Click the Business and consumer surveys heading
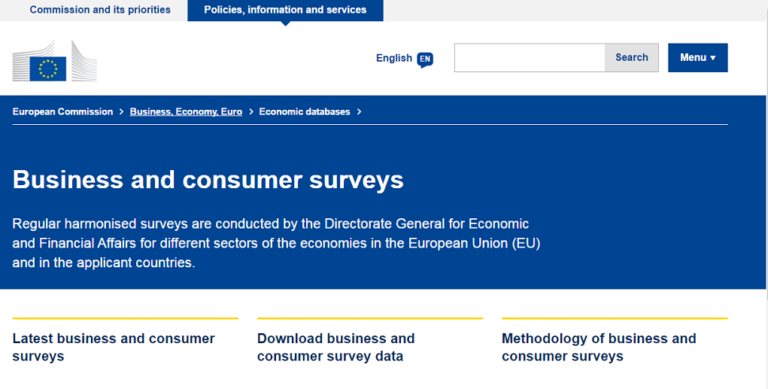Screen dimensions: 768x389 click(208, 179)
